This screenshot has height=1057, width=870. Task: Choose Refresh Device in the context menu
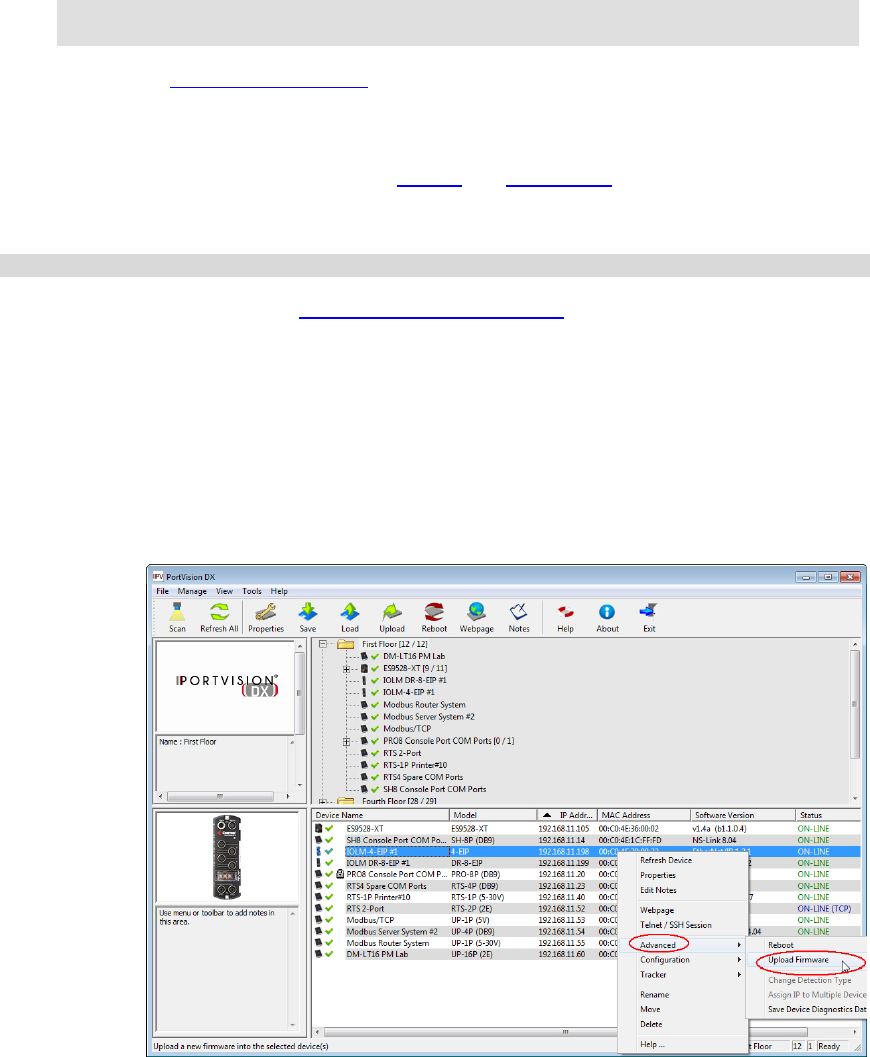[683, 861]
